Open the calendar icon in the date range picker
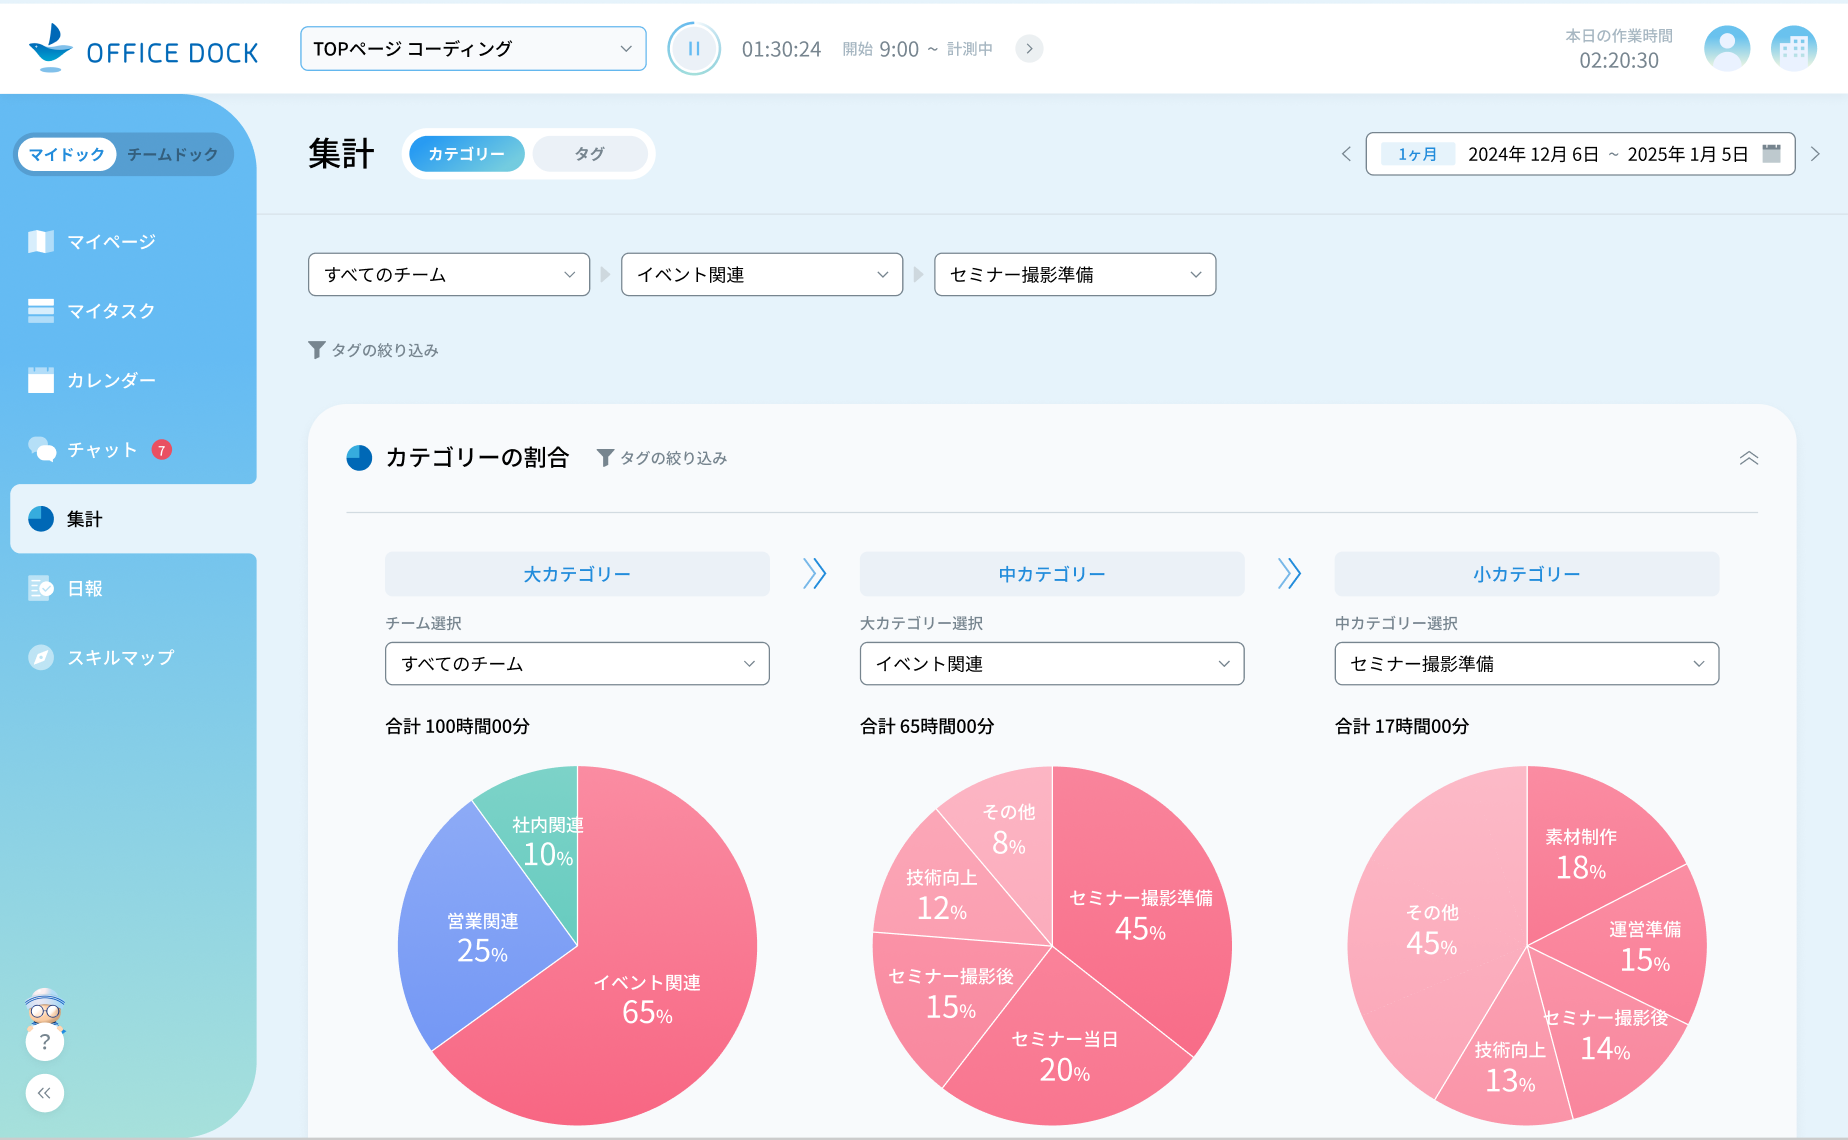This screenshot has width=1848, height=1140. tap(1771, 154)
